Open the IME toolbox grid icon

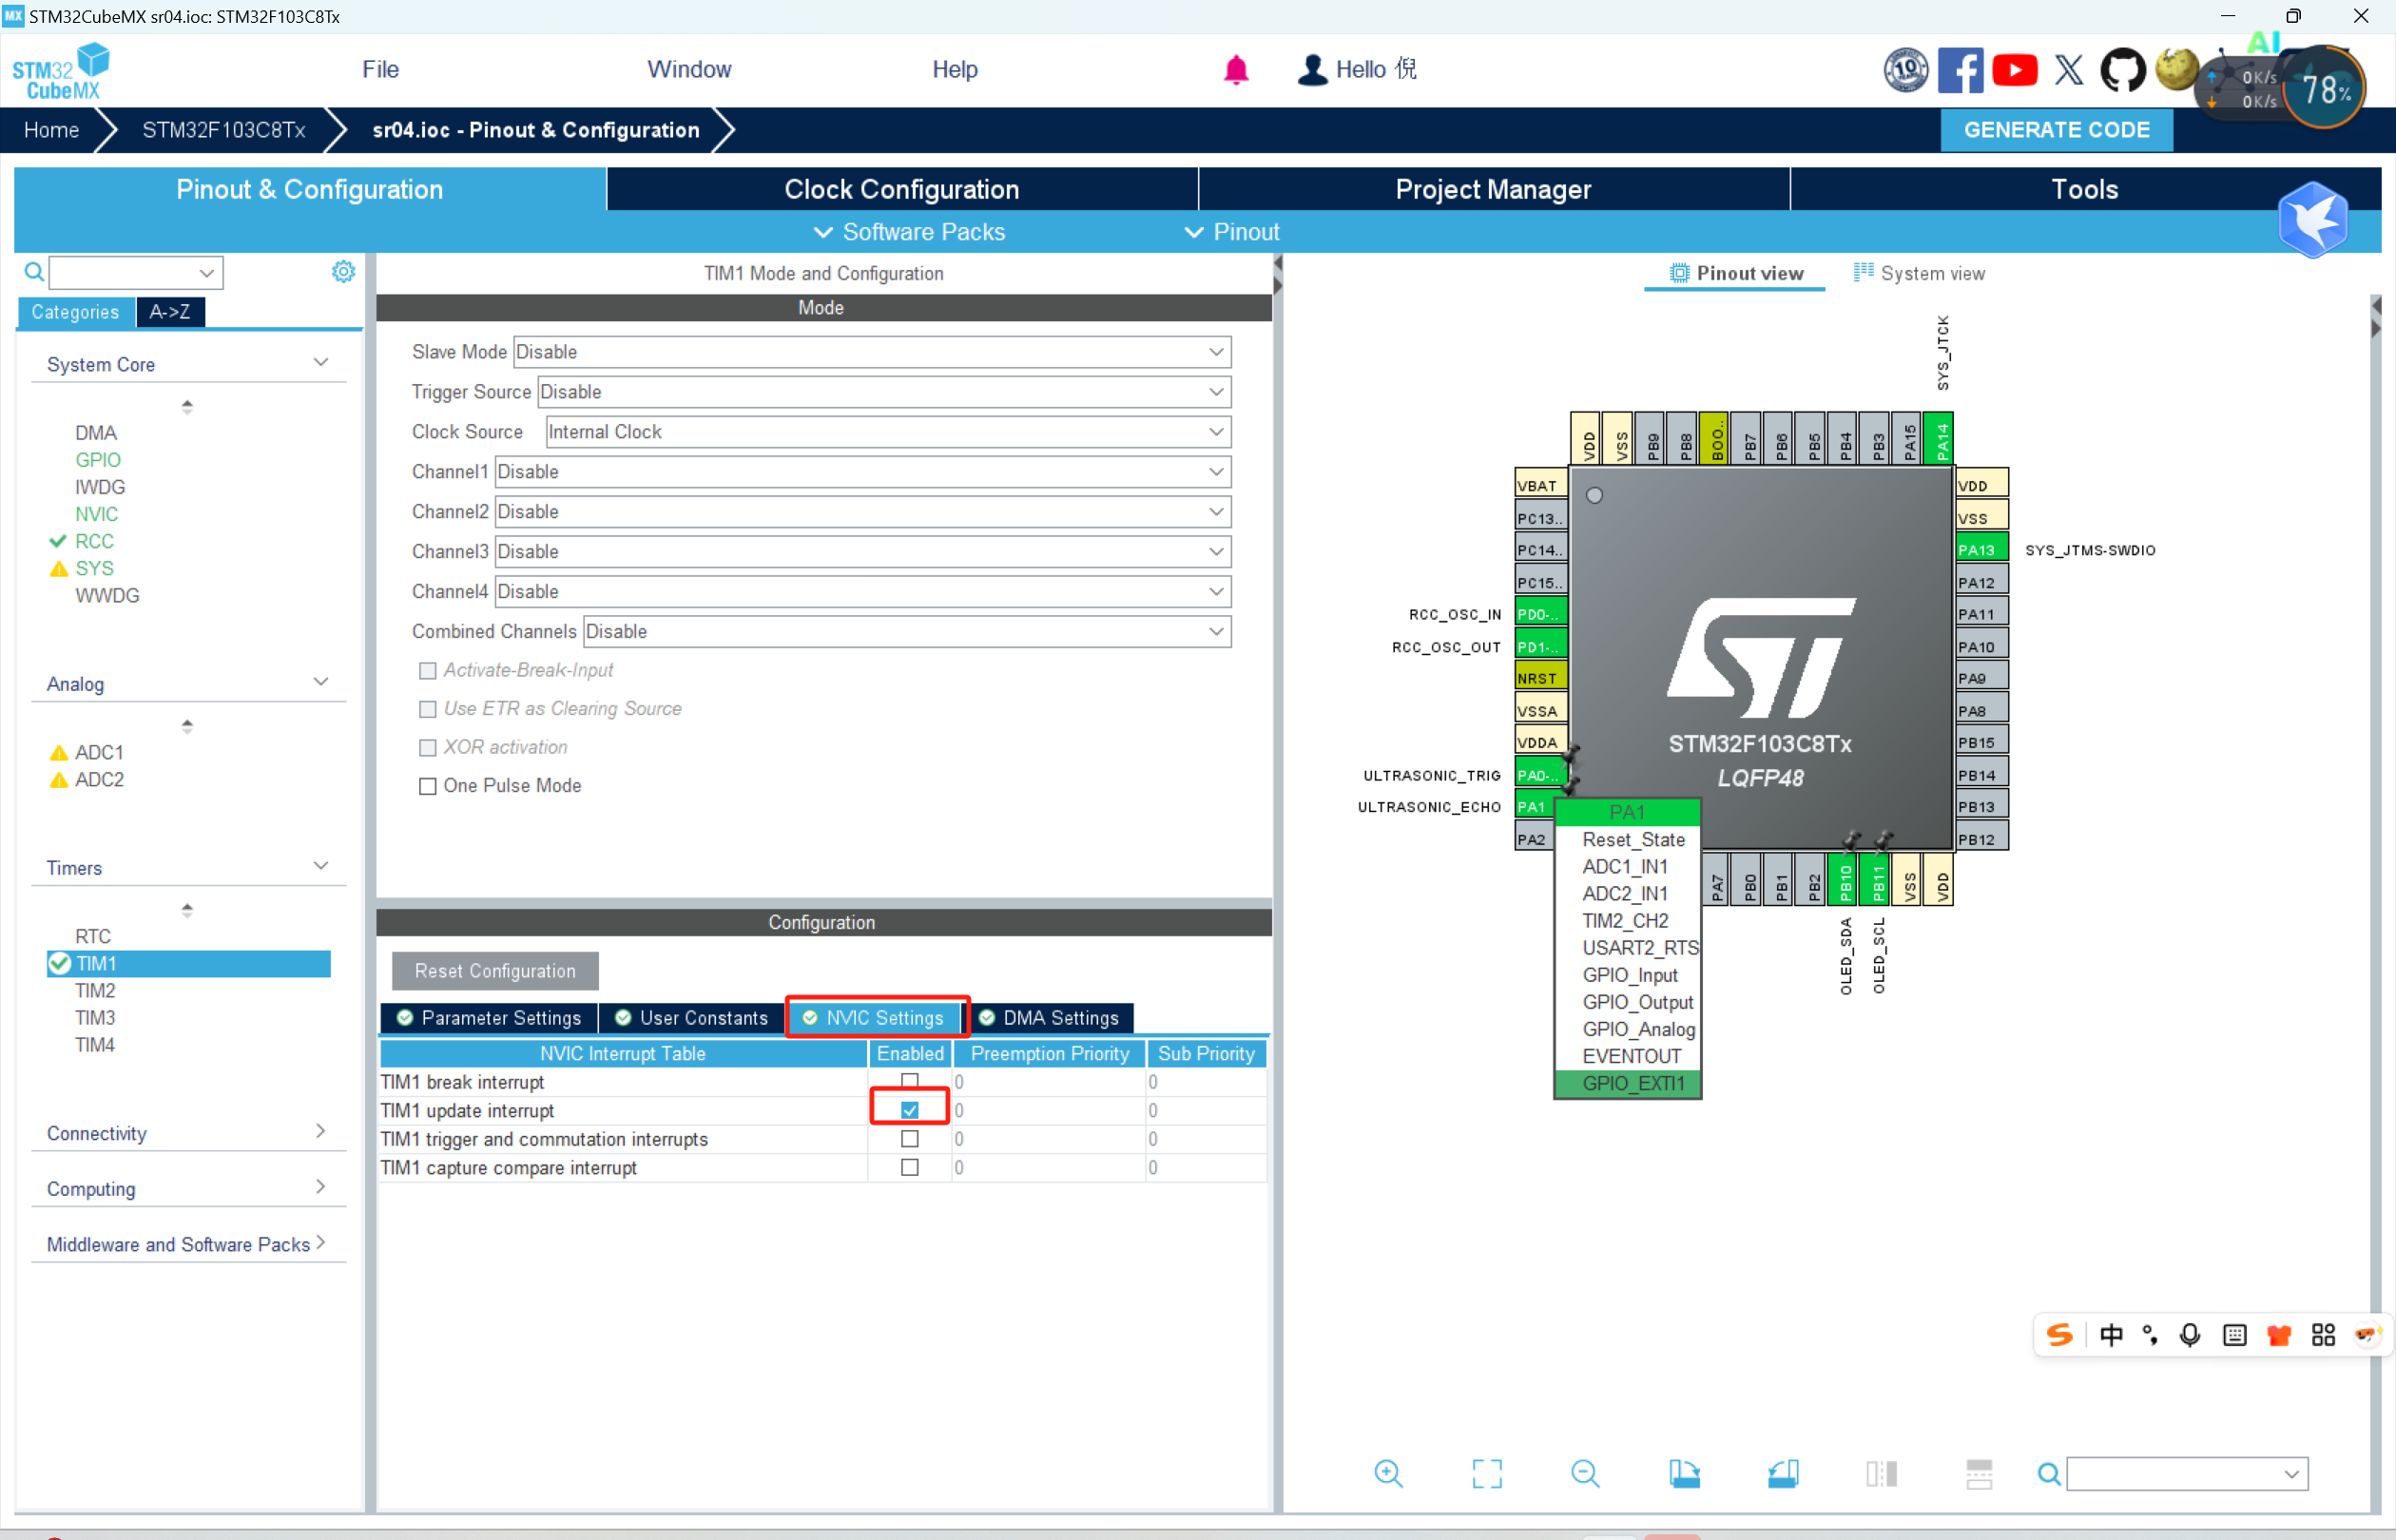point(2323,1335)
